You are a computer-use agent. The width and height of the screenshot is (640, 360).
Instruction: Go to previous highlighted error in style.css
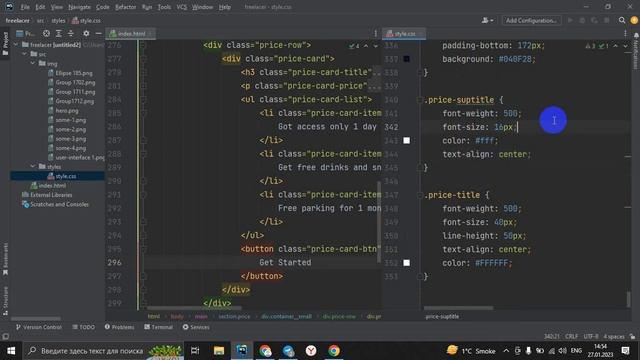(x=616, y=46)
